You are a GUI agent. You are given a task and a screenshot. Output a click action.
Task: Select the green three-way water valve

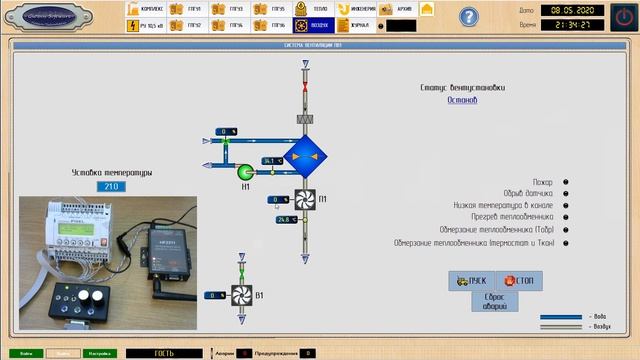[225, 141]
